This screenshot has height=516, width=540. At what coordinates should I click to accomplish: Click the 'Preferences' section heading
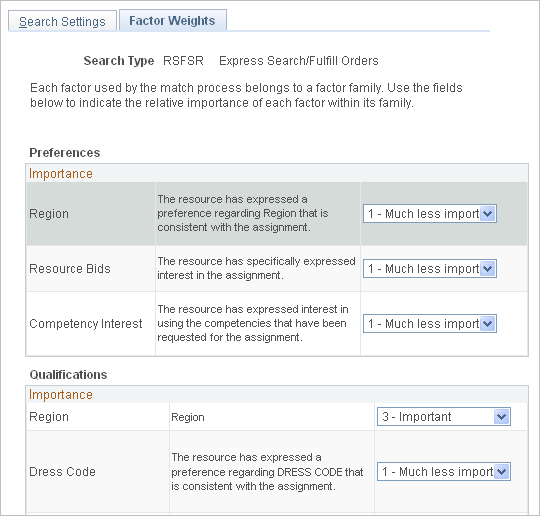(x=65, y=153)
